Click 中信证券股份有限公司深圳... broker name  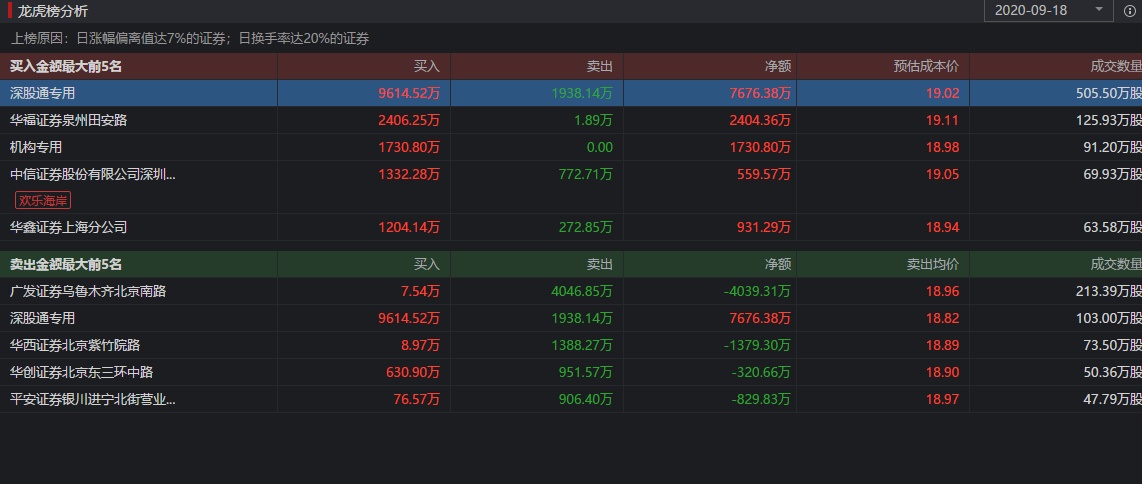pyautogui.click(x=92, y=174)
